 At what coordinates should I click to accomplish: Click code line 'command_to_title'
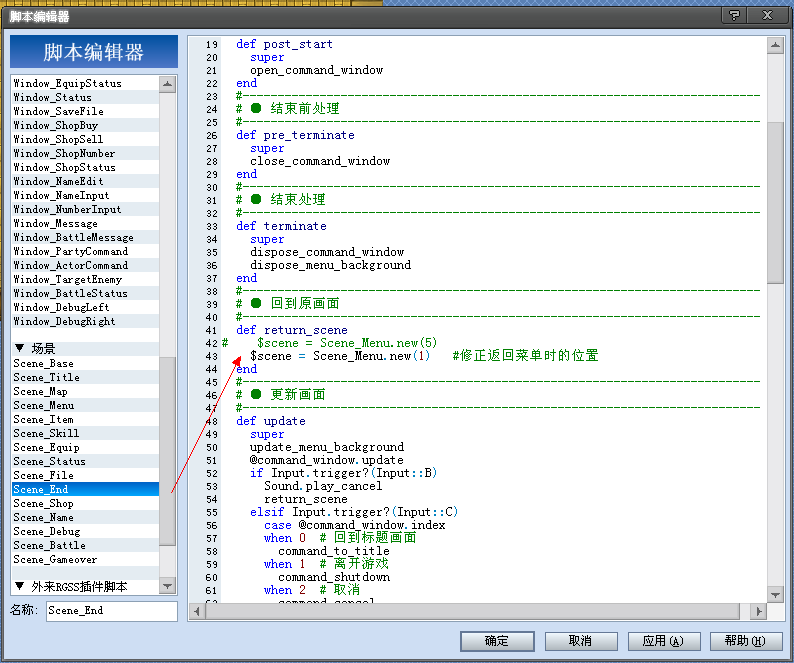click(x=334, y=551)
